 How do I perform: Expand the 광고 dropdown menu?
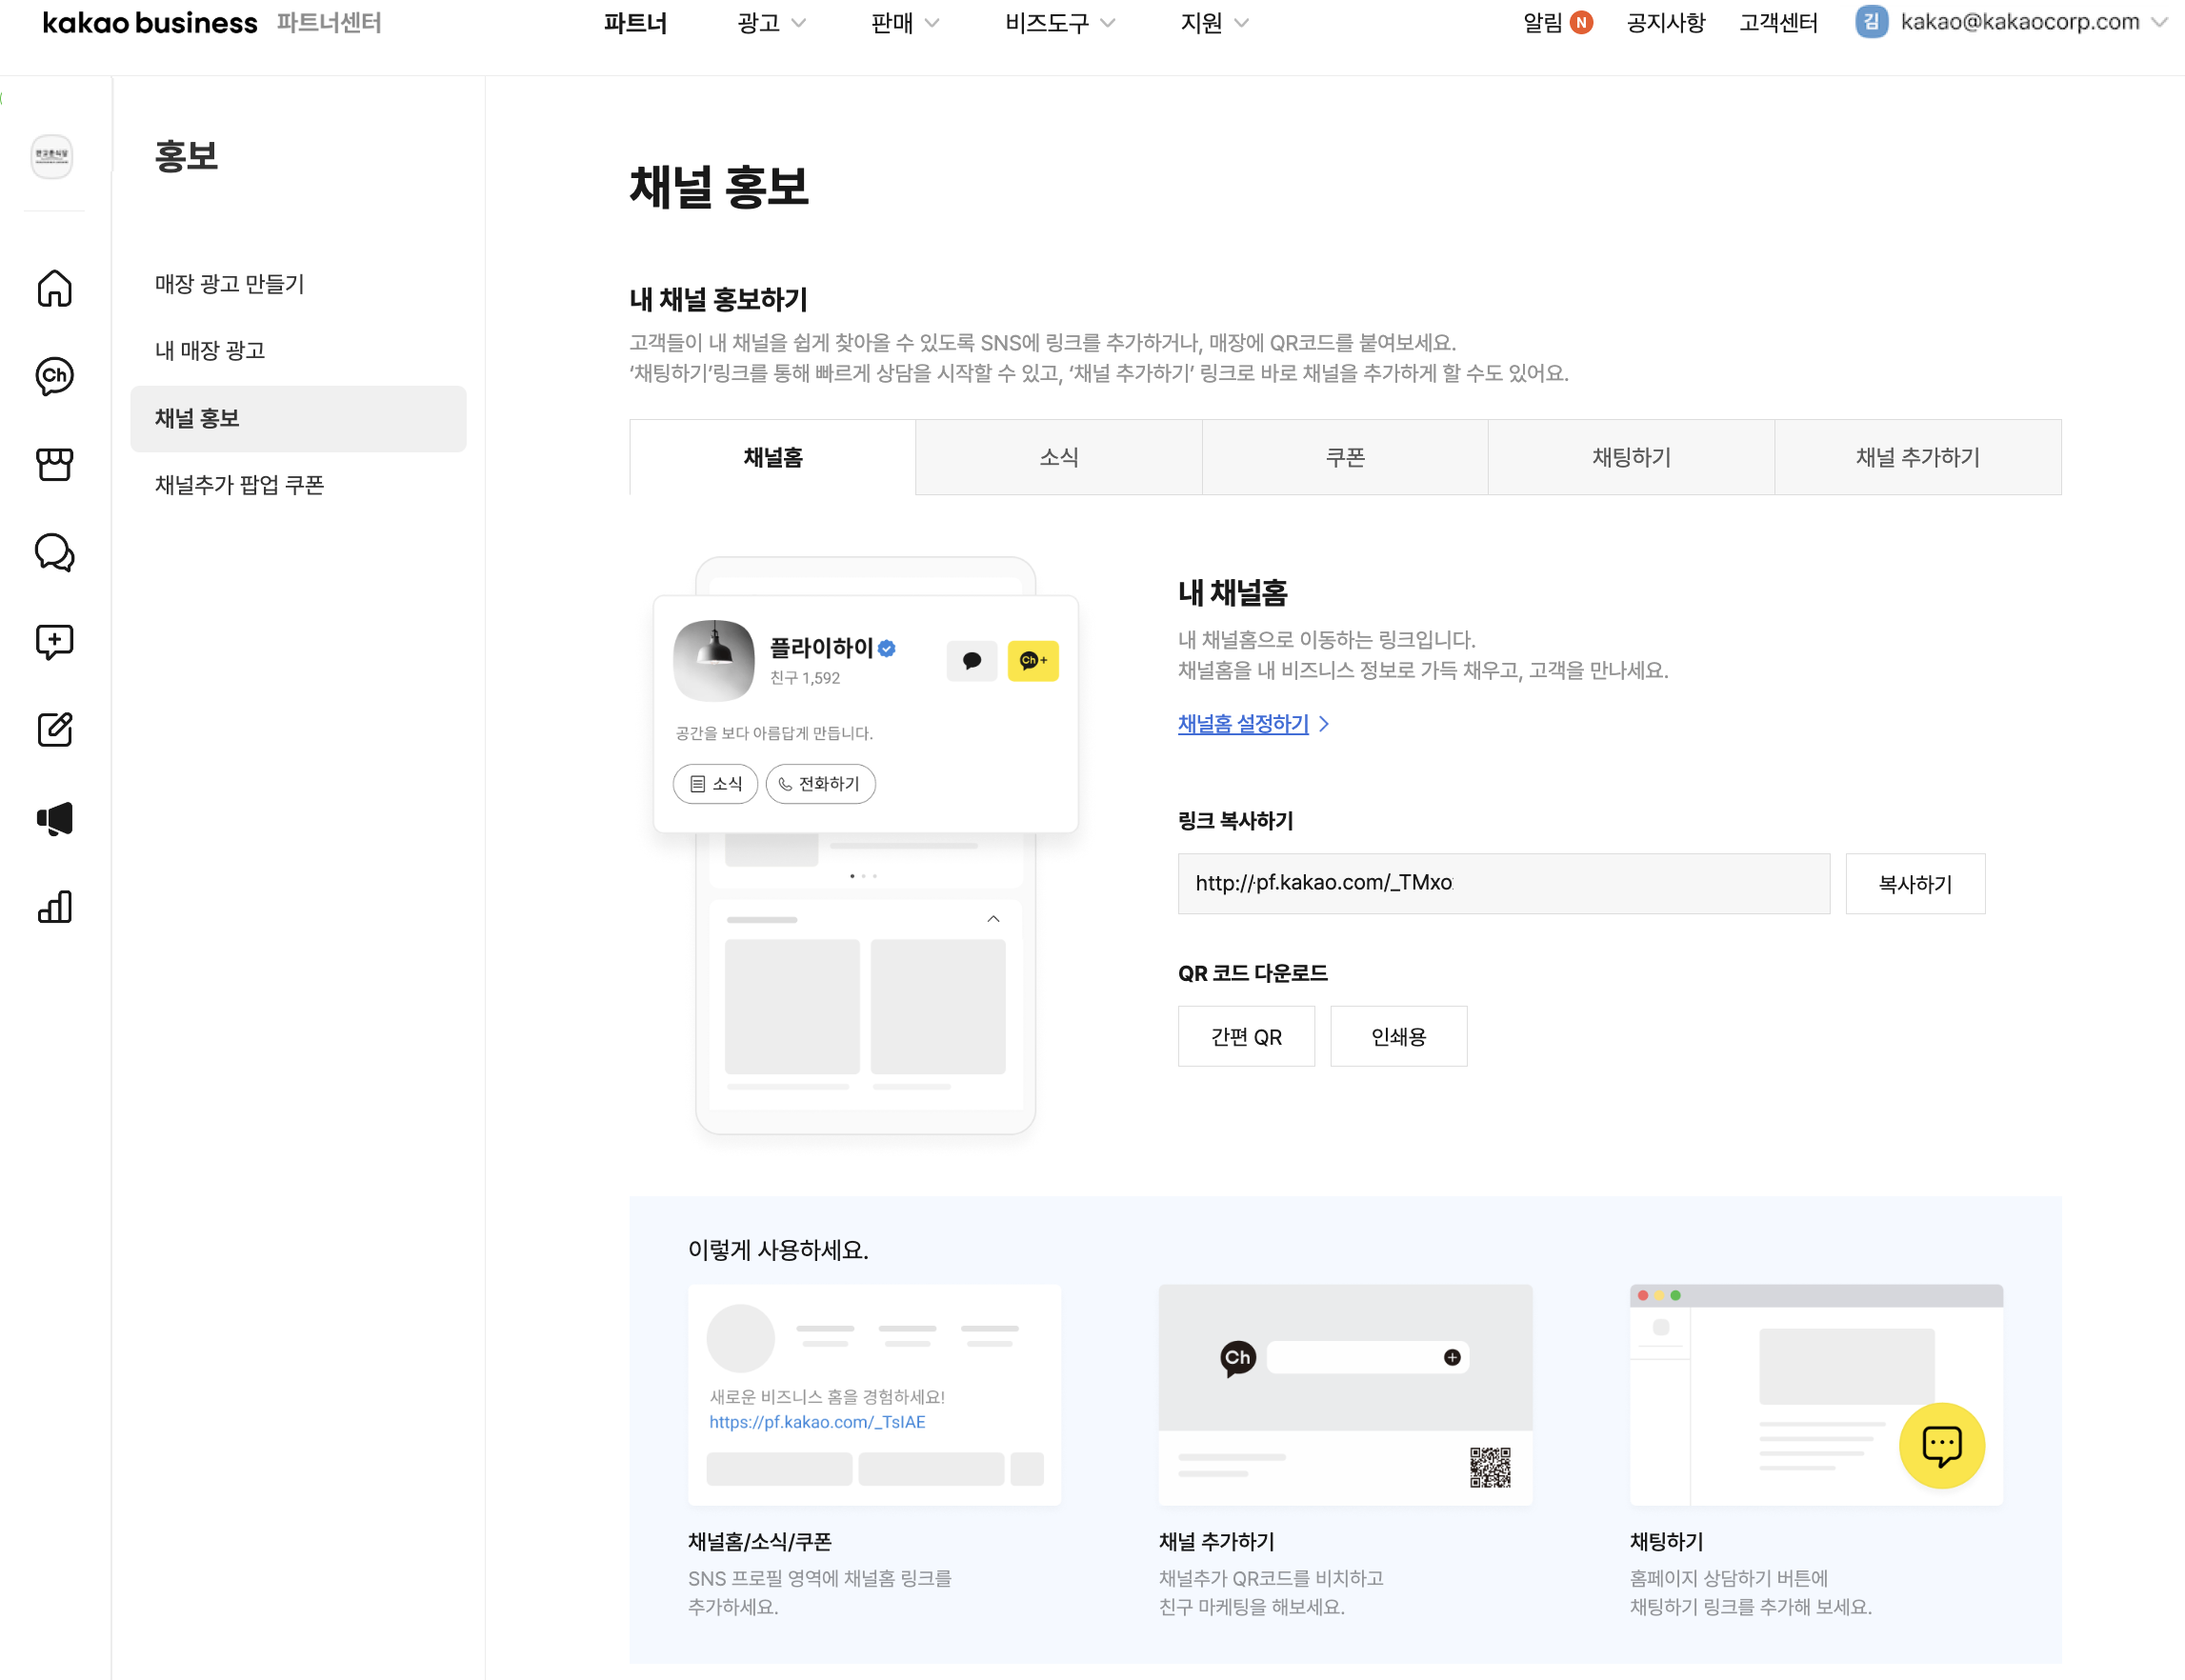770,23
